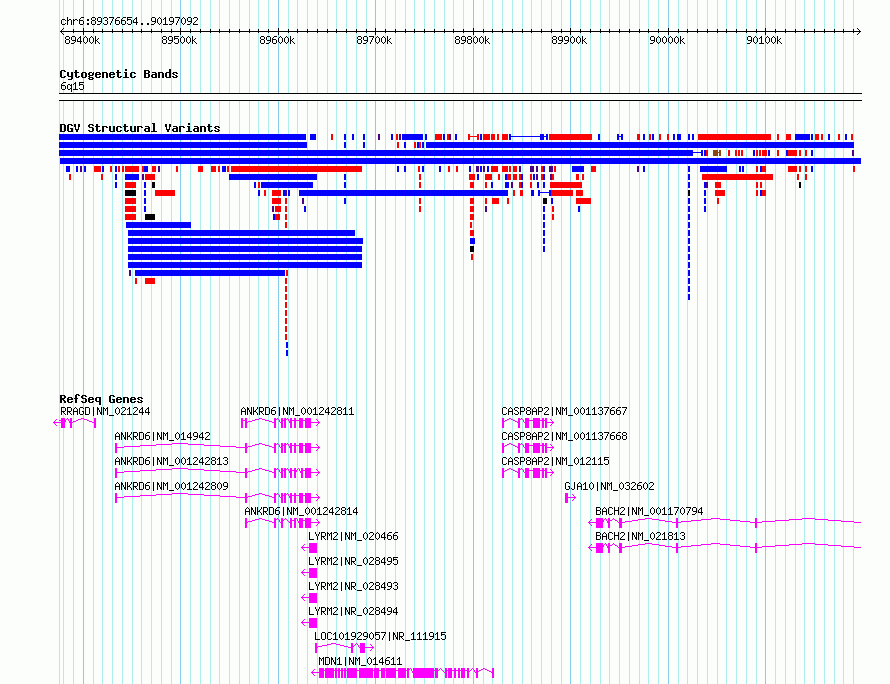Click the GJA10 gene model glyph
Viewport: 890px width, 684px height.
(570, 498)
